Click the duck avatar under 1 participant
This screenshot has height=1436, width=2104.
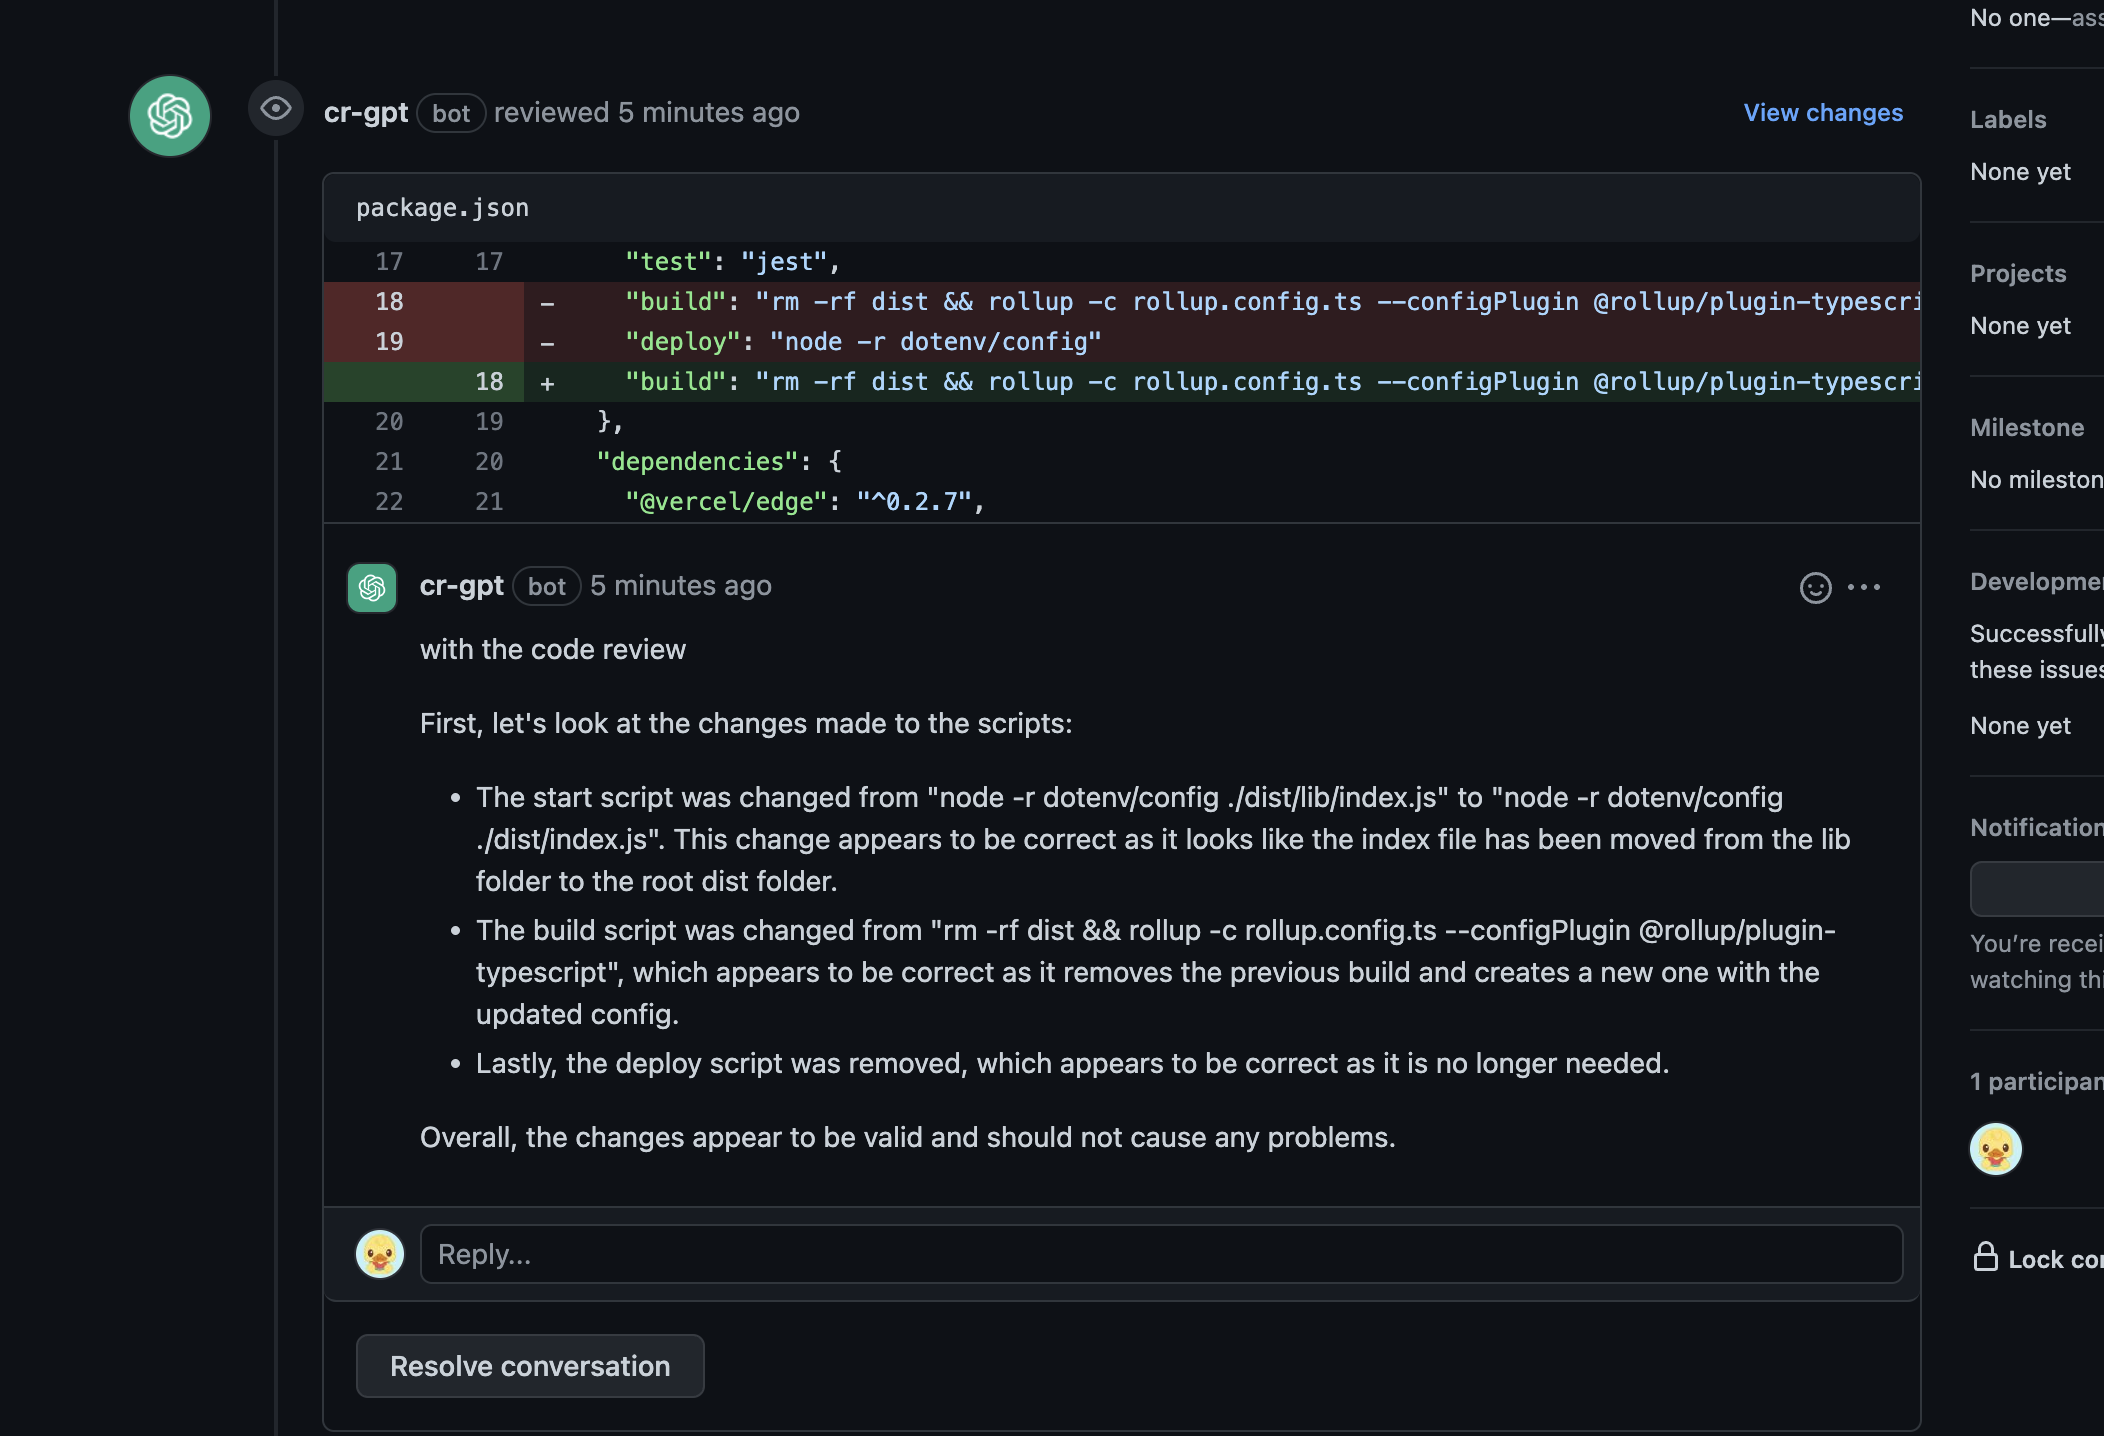click(x=1995, y=1149)
